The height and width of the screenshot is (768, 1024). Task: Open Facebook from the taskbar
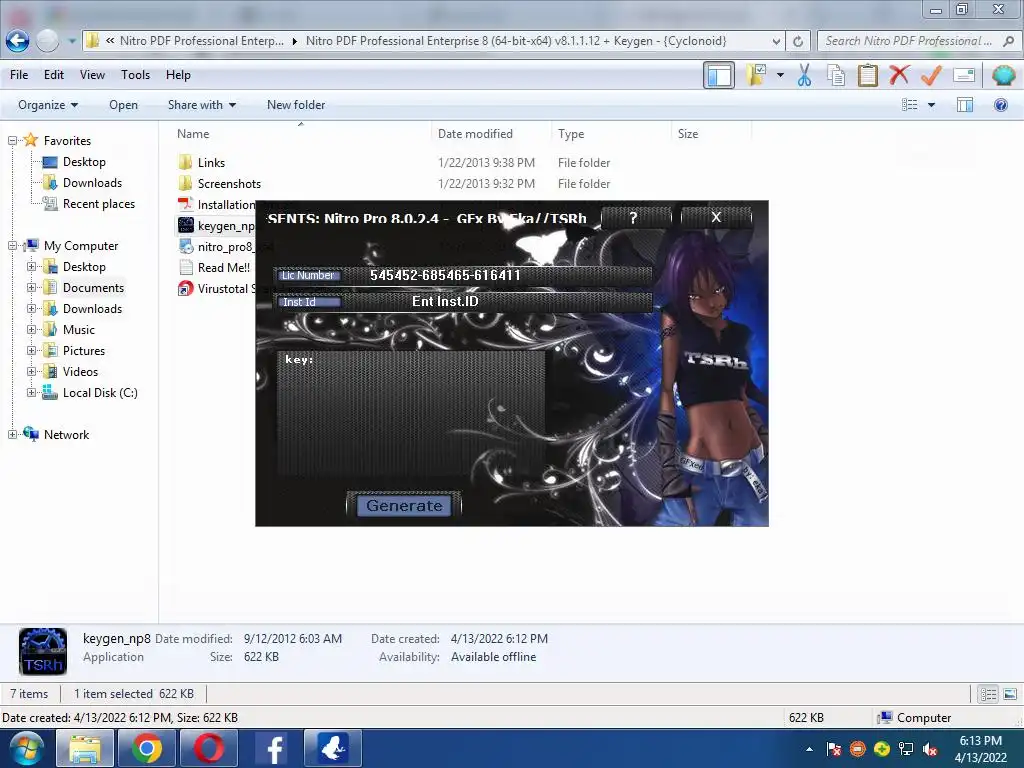tap(271, 748)
